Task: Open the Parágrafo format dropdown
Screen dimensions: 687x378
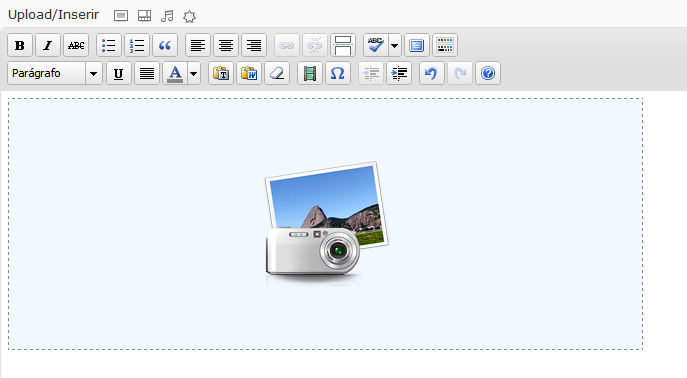Action: coord(55,73)
